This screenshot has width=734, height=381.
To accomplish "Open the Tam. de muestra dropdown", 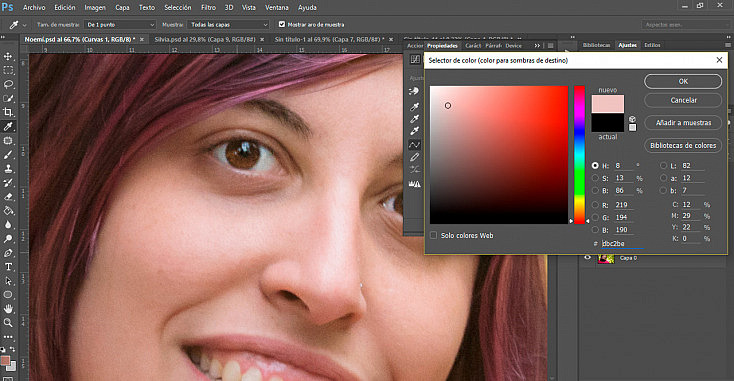I will coord(120,24).
